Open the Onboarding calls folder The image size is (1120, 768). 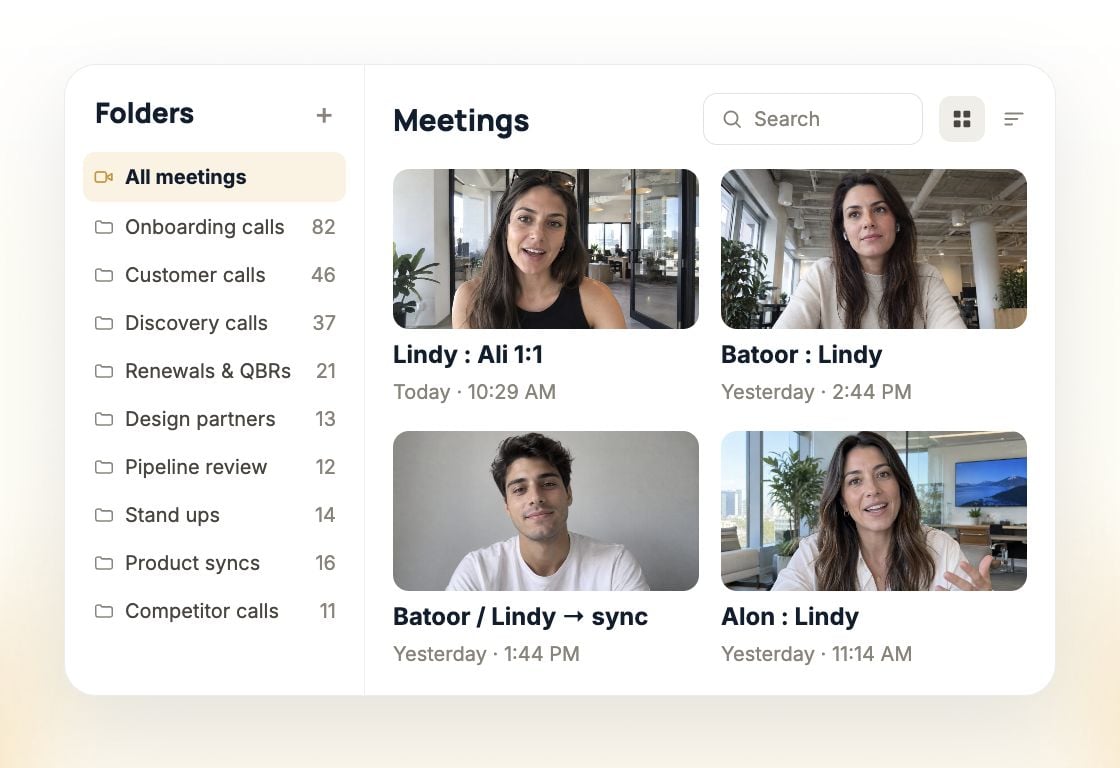(214, 227)
